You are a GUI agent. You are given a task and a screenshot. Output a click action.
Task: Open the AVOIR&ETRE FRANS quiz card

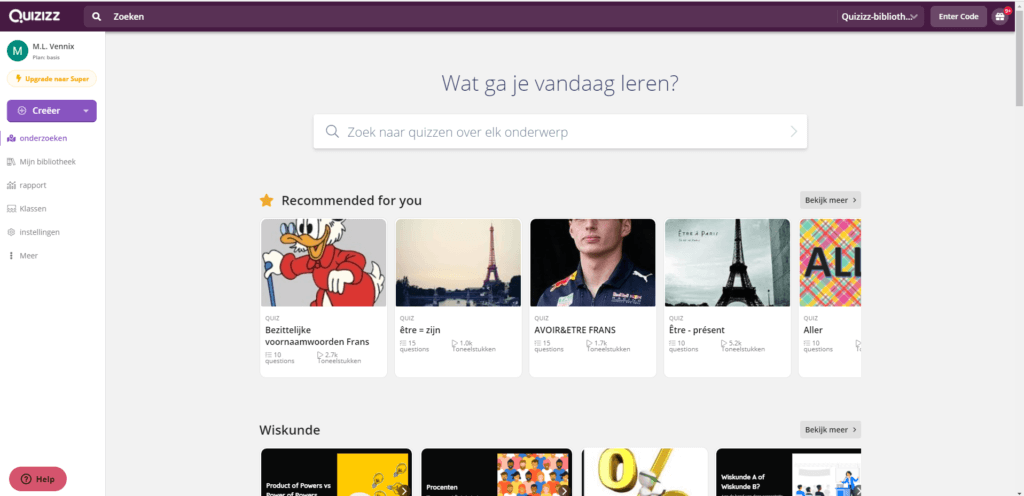coord(592,297)
